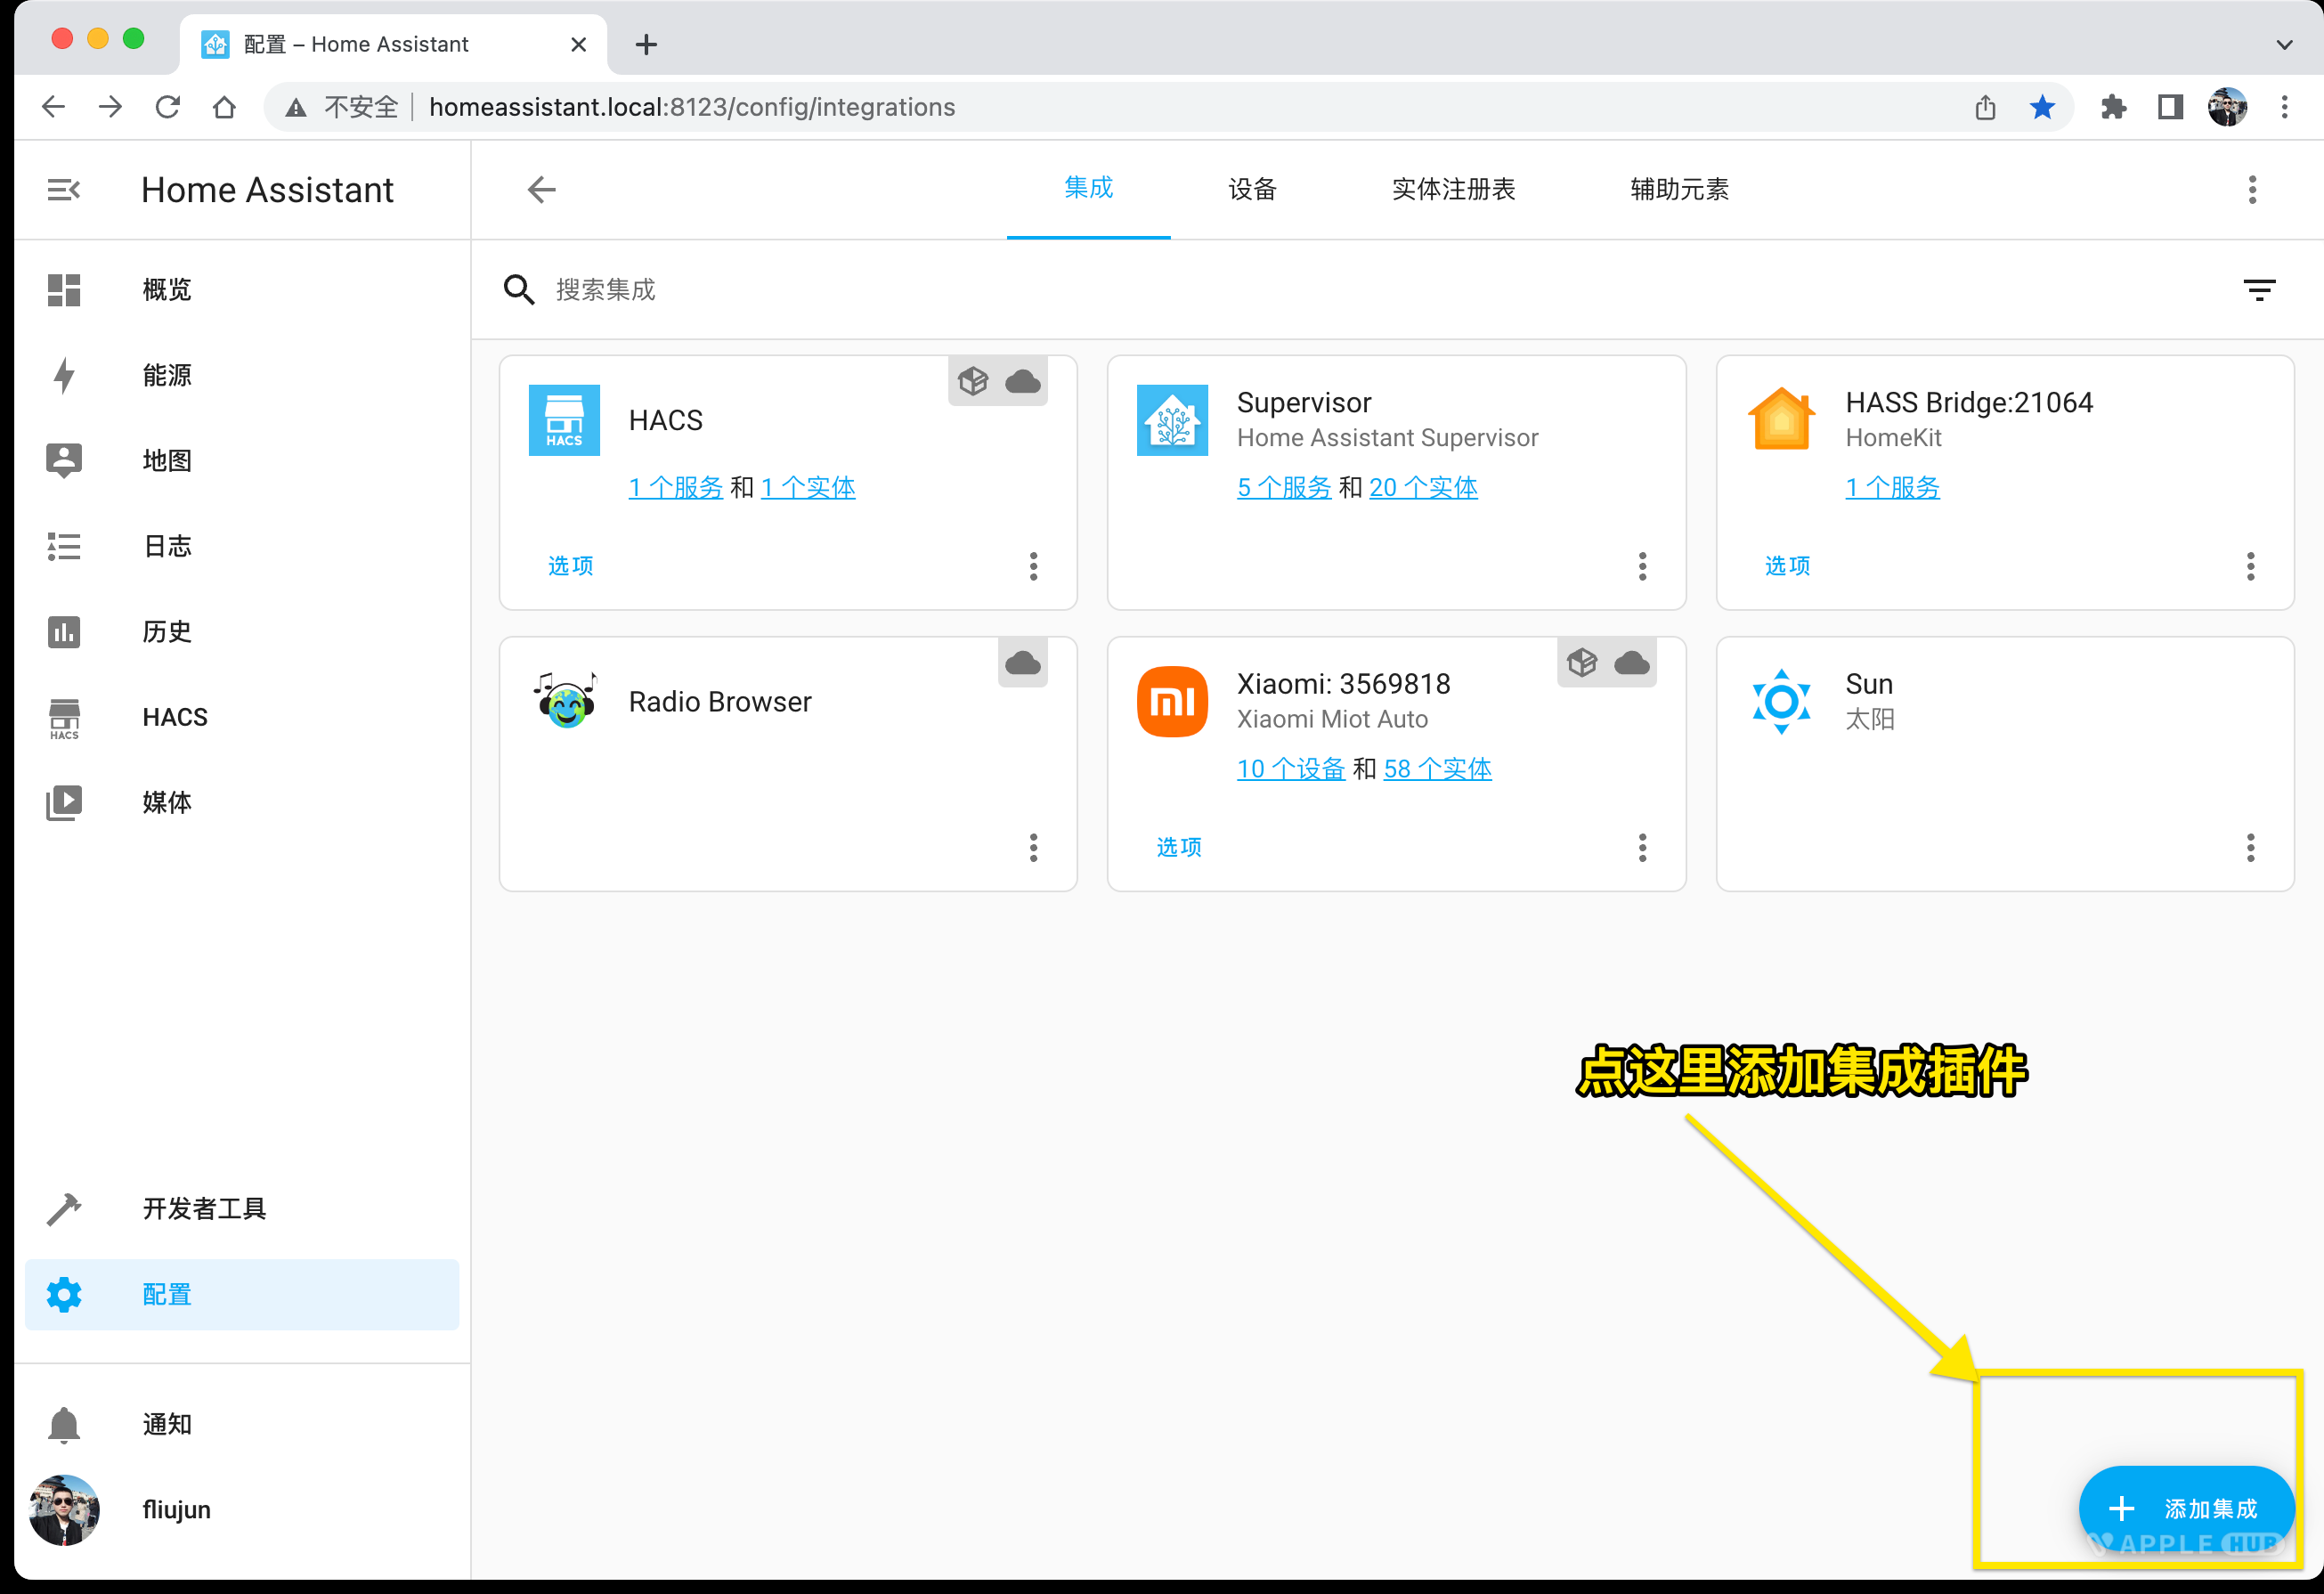Open Developer Tools (开发者工具) hammer icon
Viewport: 2324px width, 1594px height.
pos(64,1209)
